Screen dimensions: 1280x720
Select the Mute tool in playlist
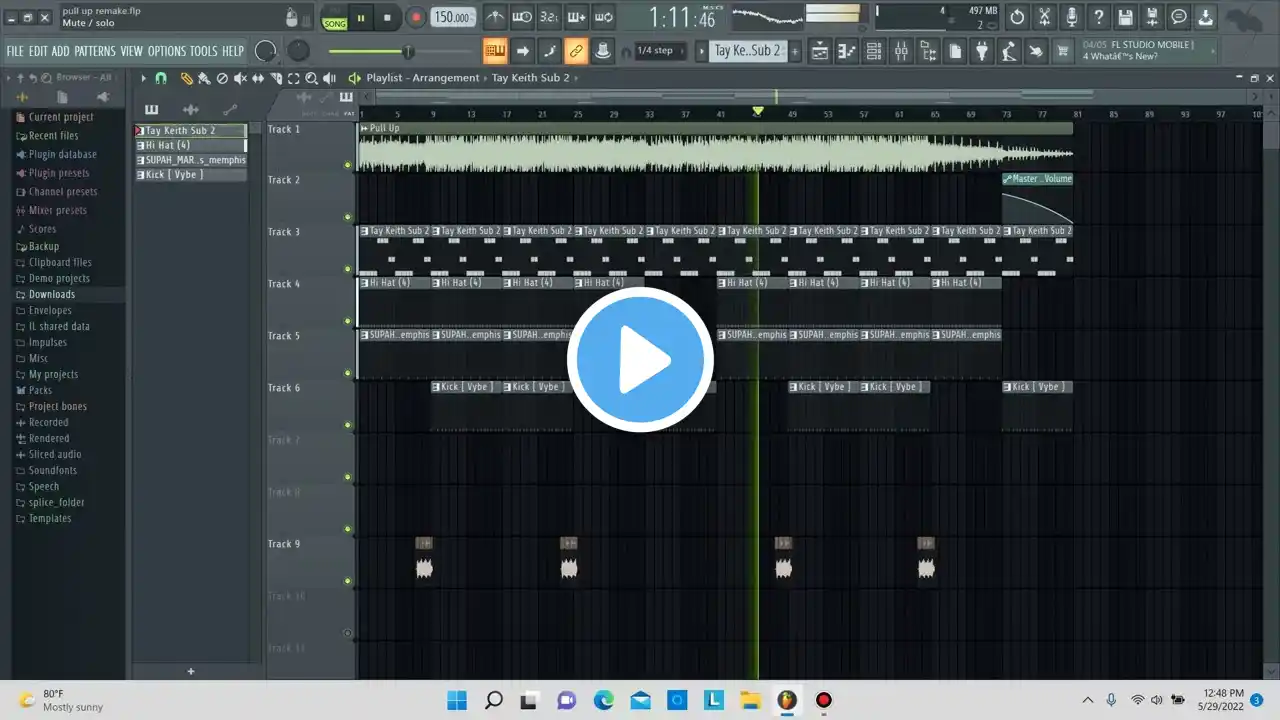coord(240,78)
